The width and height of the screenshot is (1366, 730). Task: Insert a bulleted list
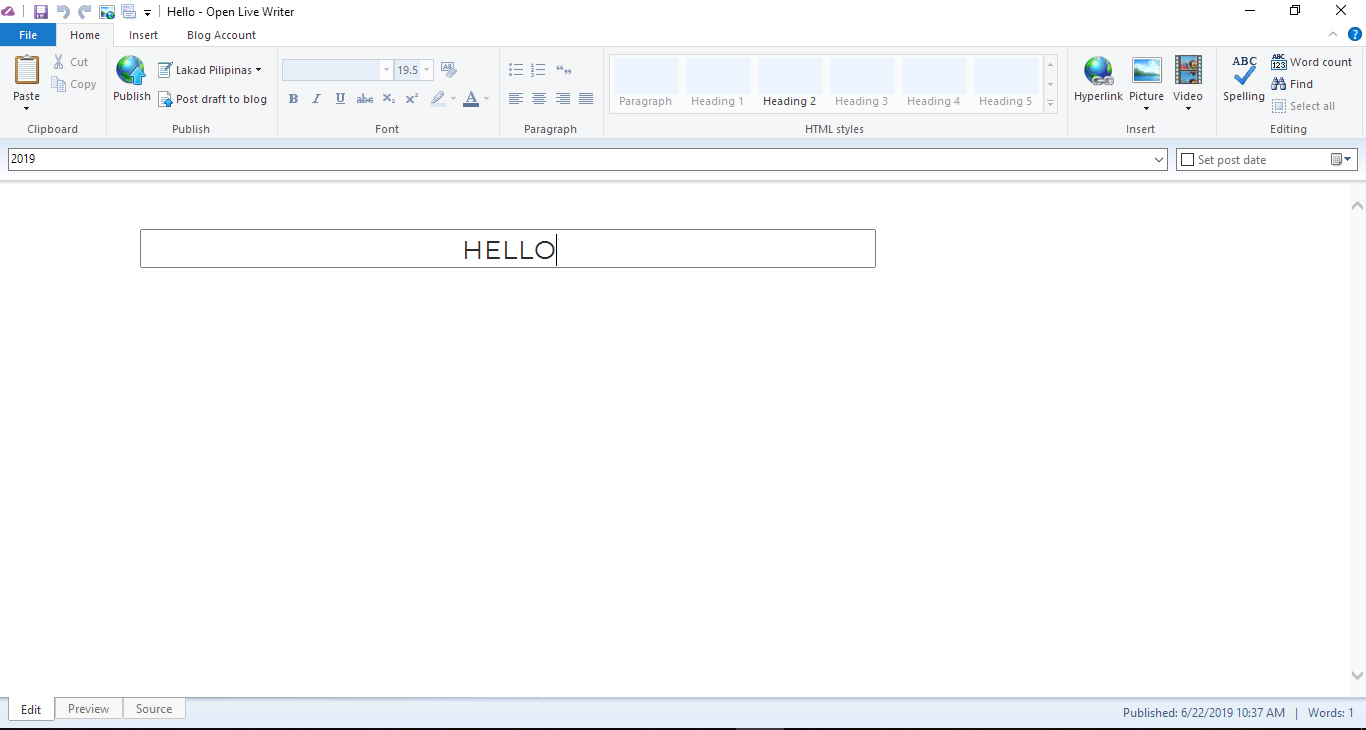[x=516, y=70]
